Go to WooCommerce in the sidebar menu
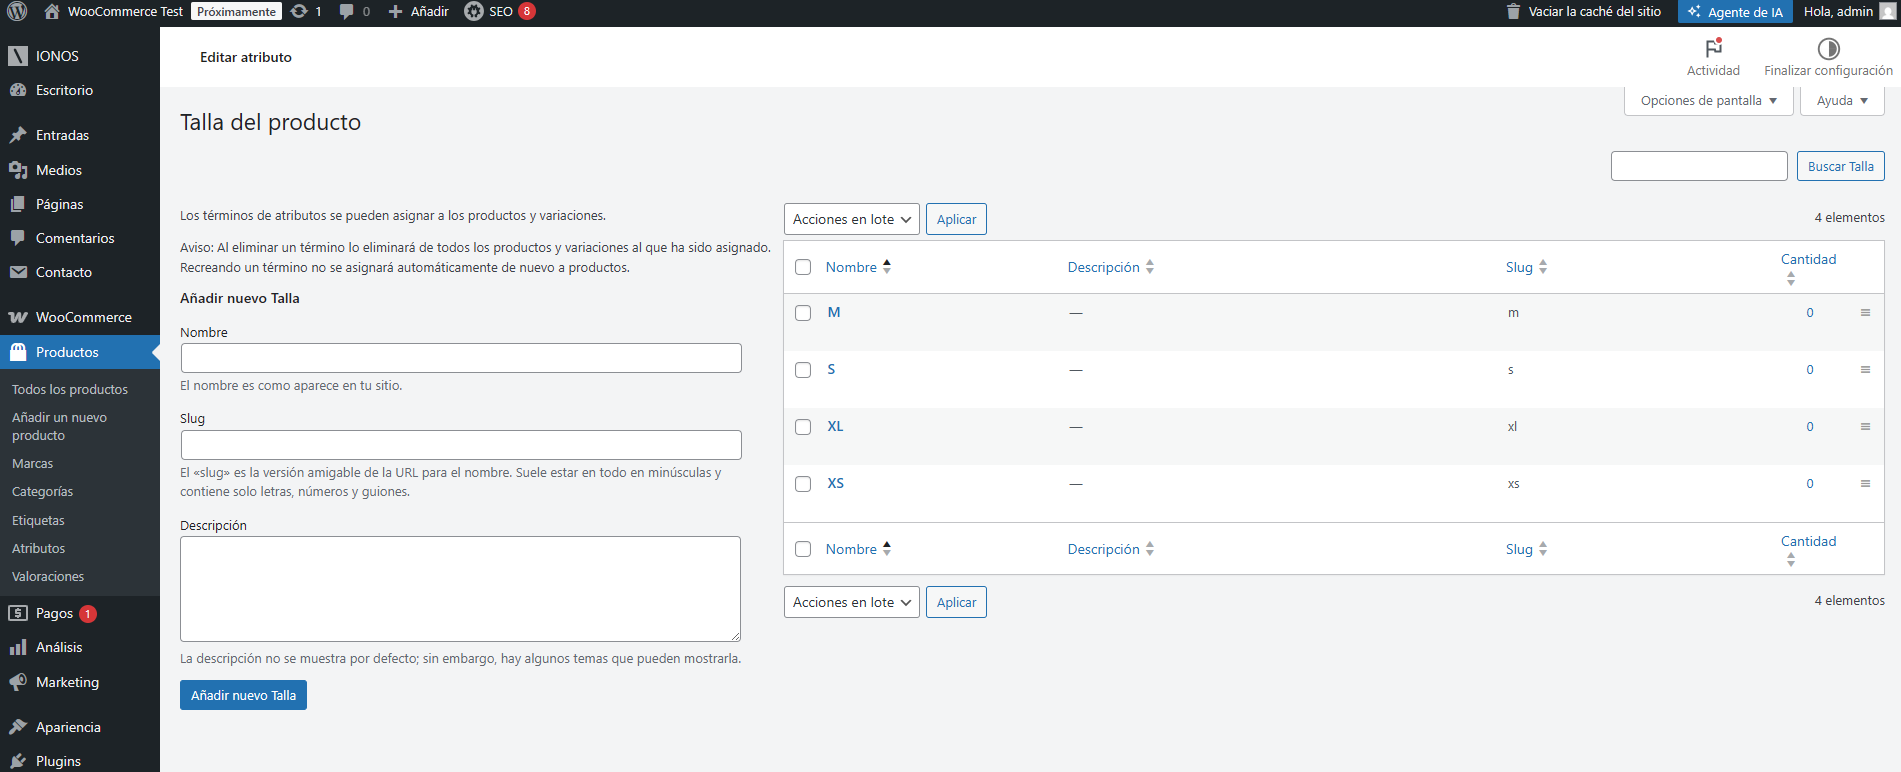Viewport: 1901px width, 772px height. [x=83, y=318]
